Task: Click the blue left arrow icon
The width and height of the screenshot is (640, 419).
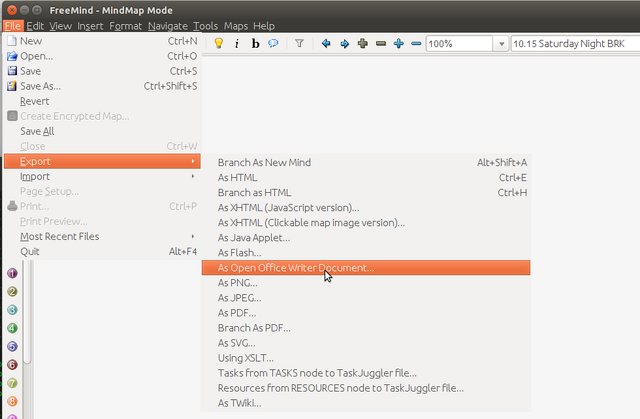Action: click(x=326, y=44)
